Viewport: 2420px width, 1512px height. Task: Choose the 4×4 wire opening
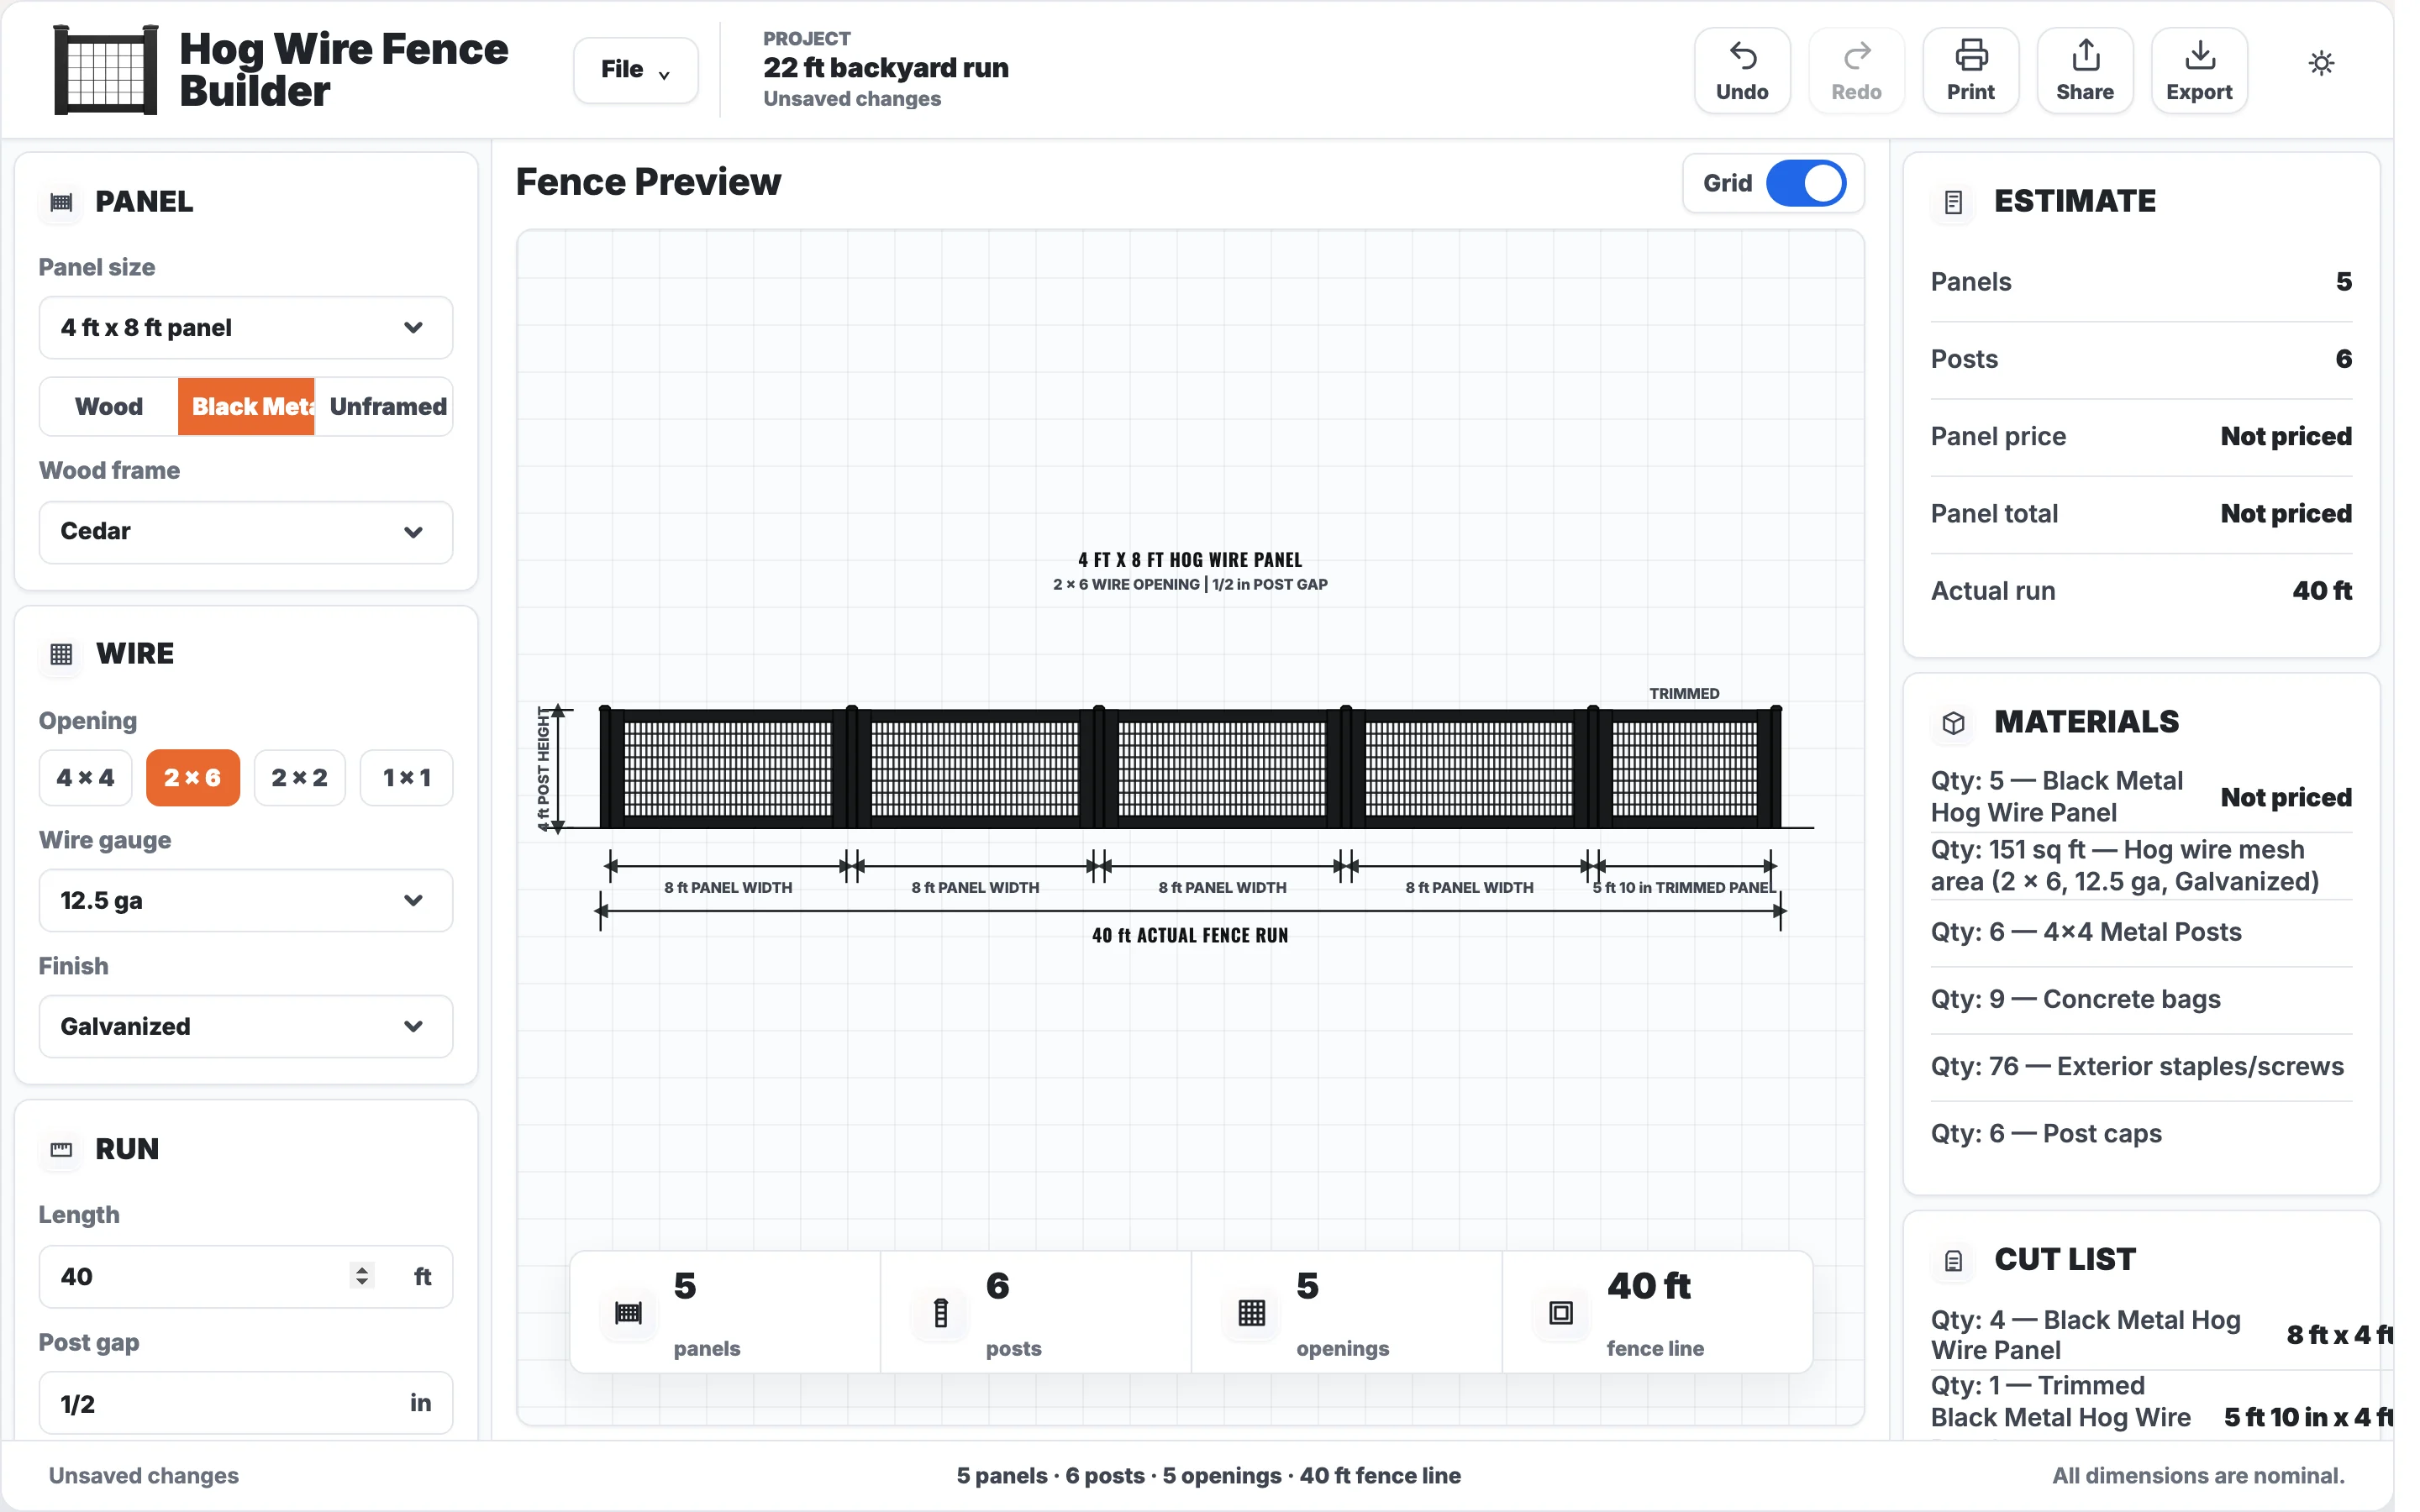[x=85, y=777]
